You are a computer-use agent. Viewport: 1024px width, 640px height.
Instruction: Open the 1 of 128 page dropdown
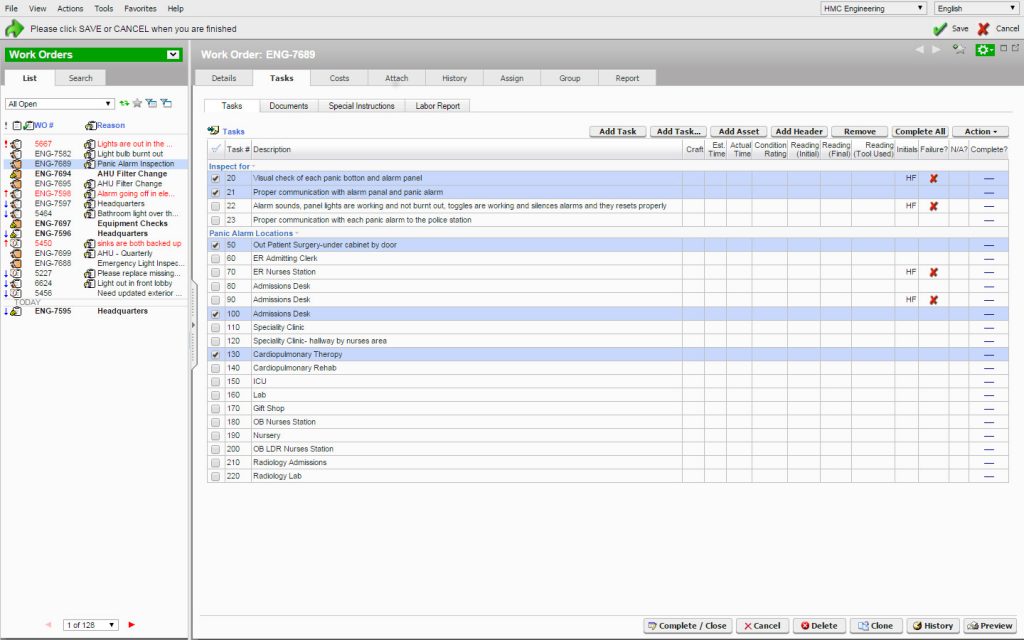(x=91, y=625)
